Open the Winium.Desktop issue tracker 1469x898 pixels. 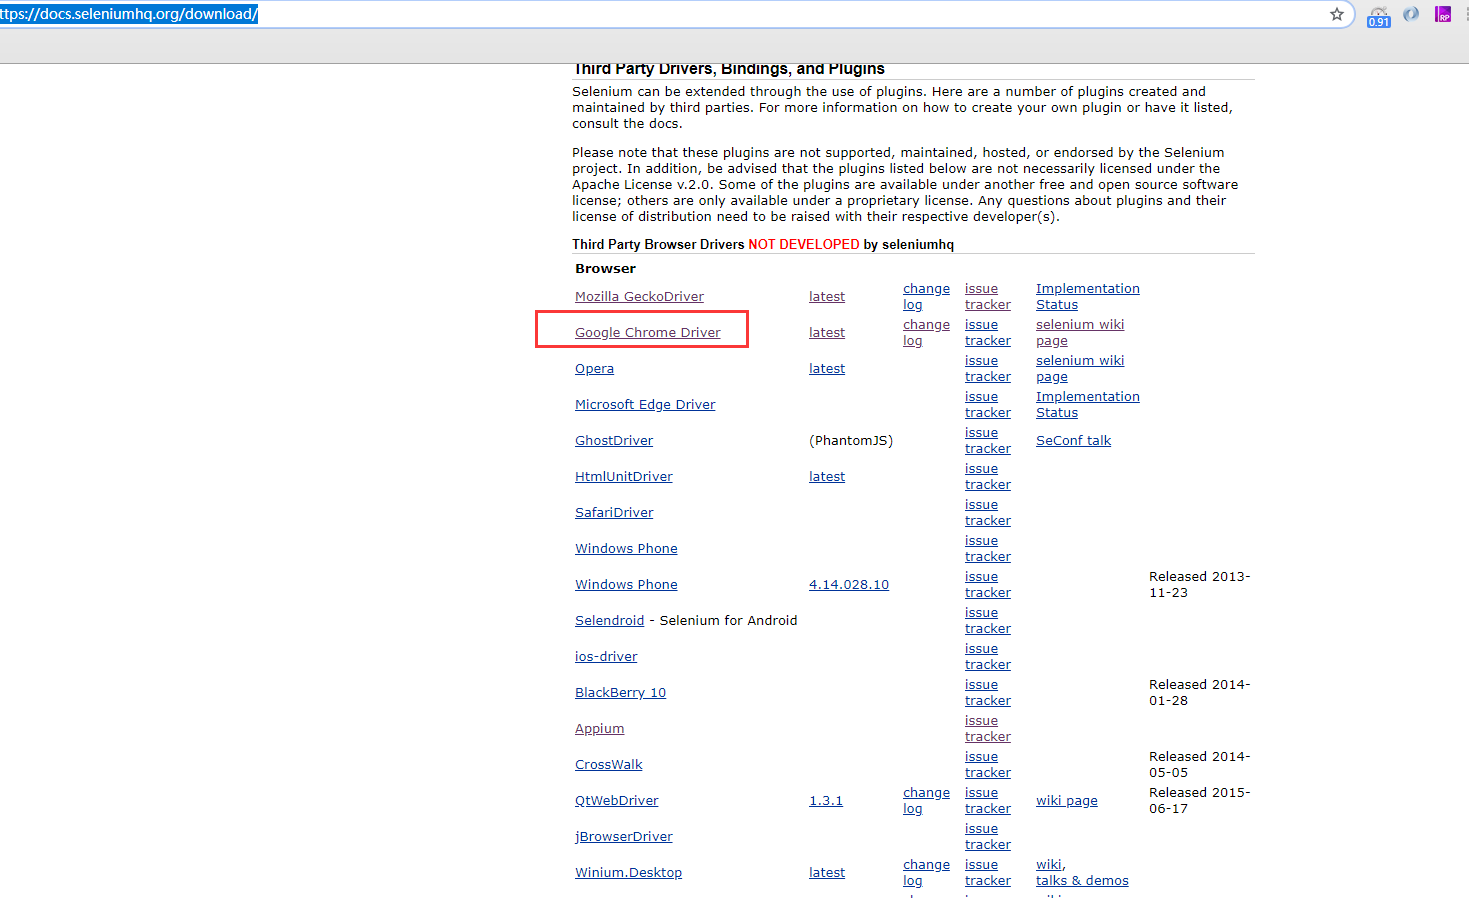pos(988,872)
